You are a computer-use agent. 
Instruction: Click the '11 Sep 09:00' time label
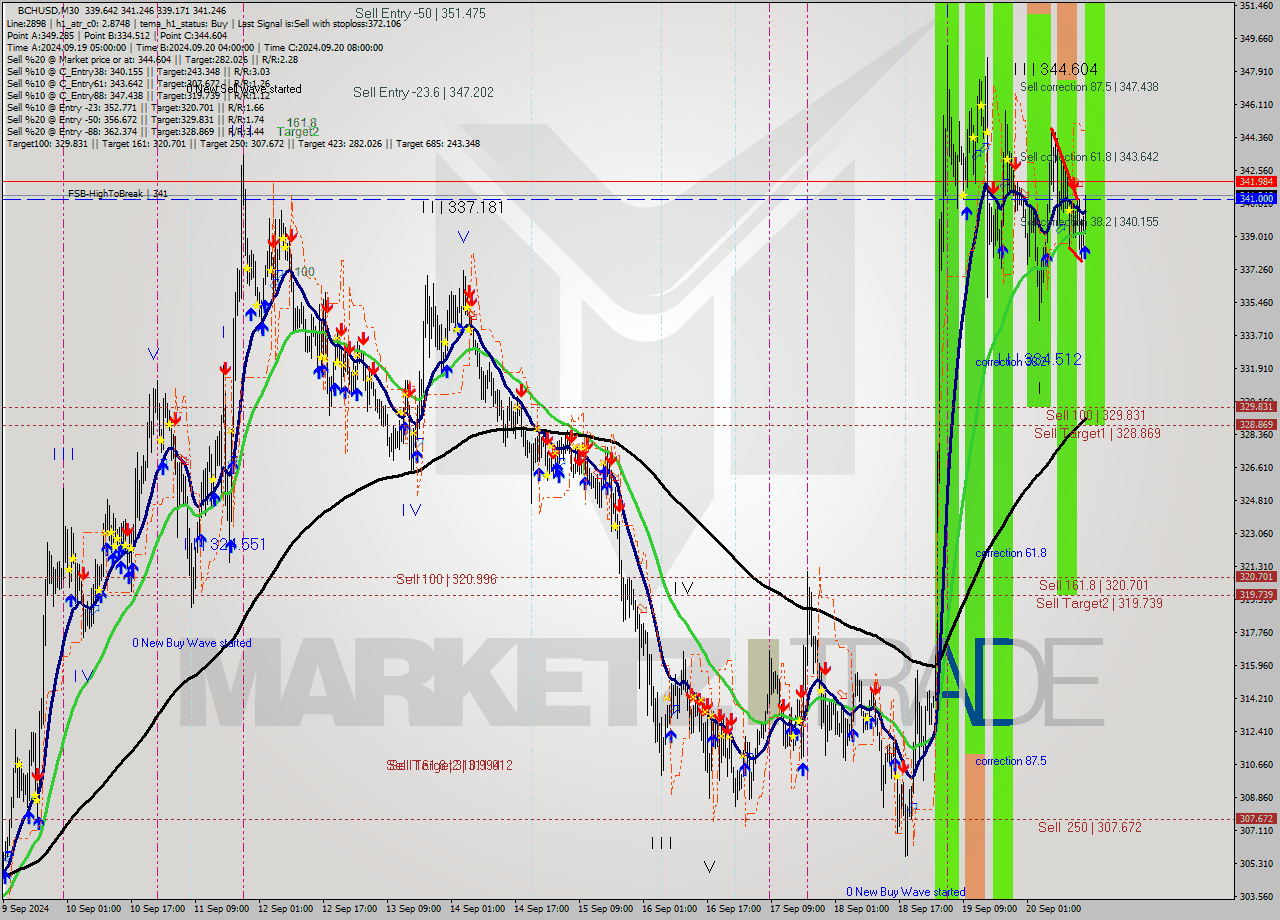coord(221,909)
